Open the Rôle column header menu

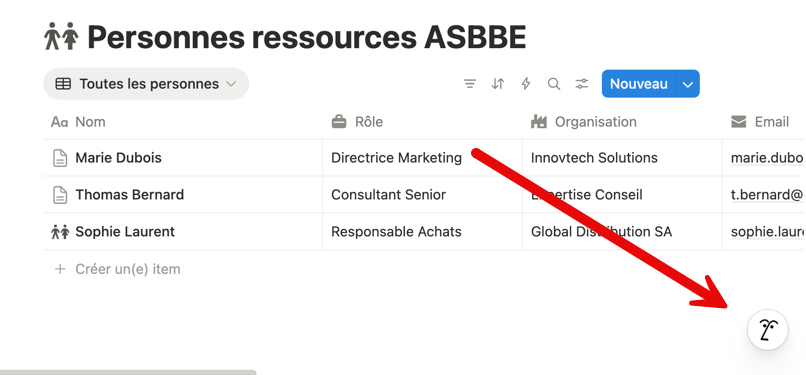click(x=423, y=122)
